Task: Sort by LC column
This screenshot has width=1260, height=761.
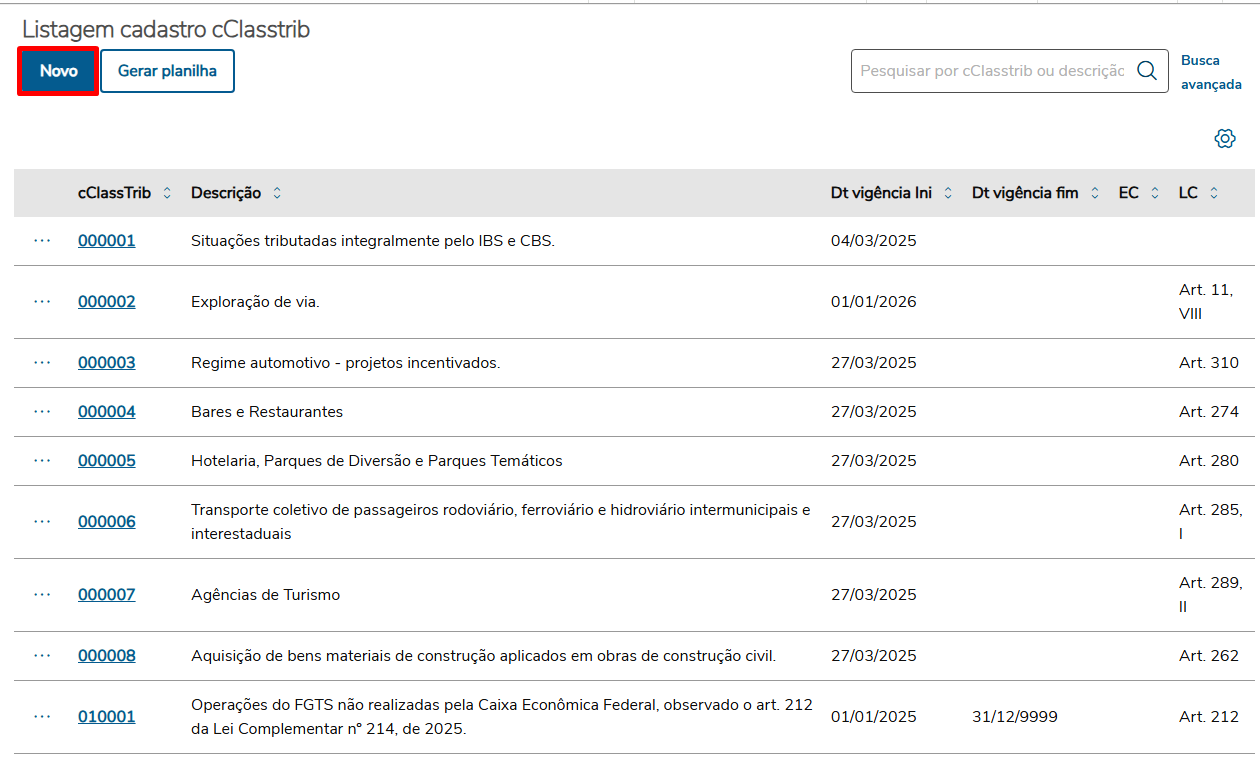Action: 1214,193
